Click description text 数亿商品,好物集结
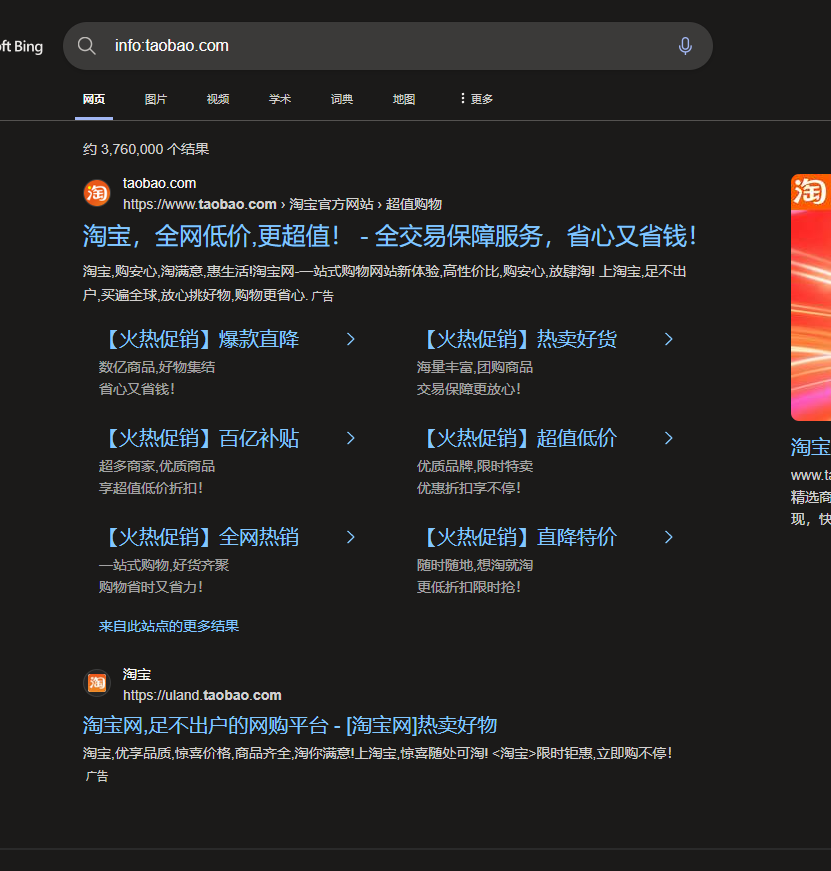 pos(157,367)
